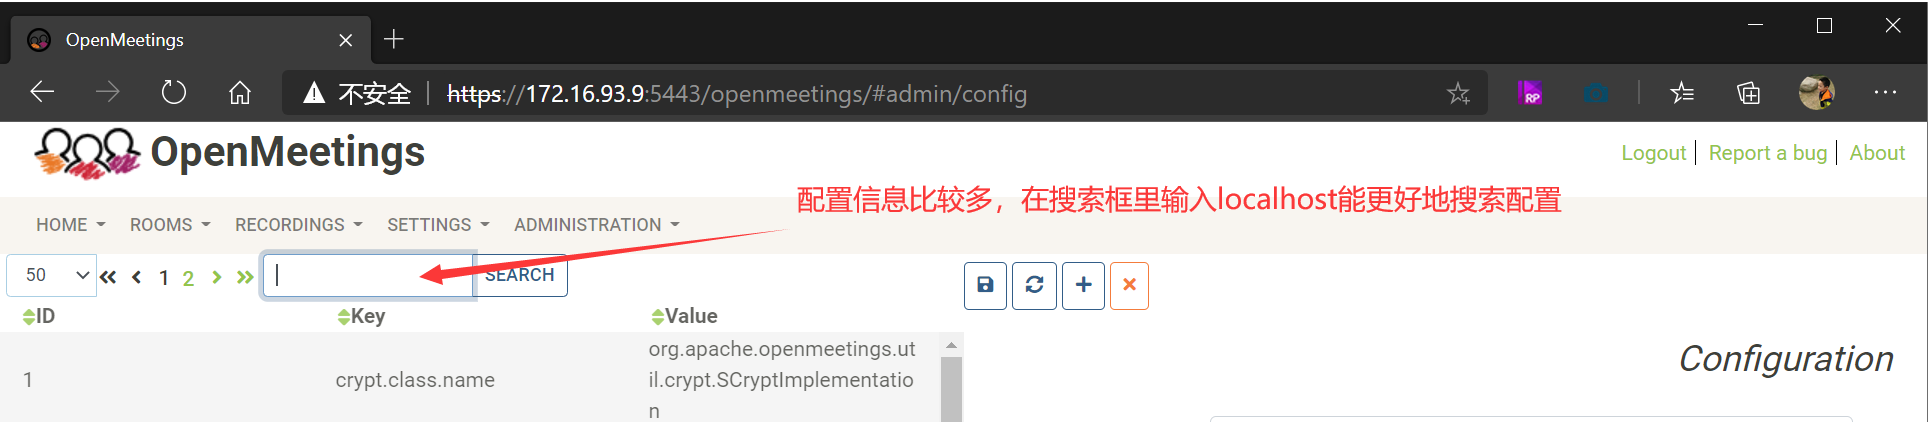
Task: Expand the SETTINGS menu
Action: pos(438,225)
